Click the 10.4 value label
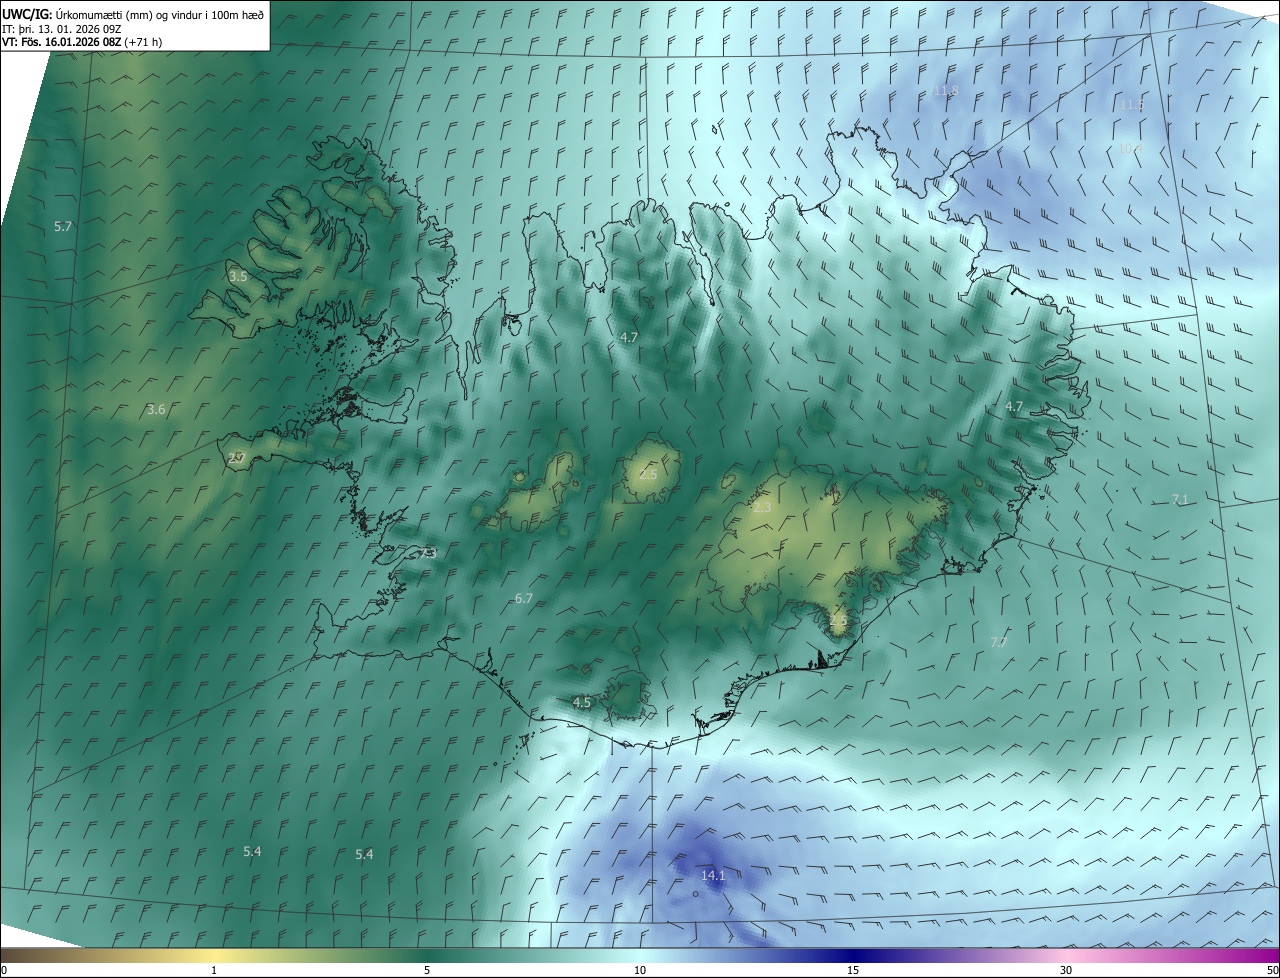The height and width of the screenshot is (978, 1280). tap(1130, 148)
